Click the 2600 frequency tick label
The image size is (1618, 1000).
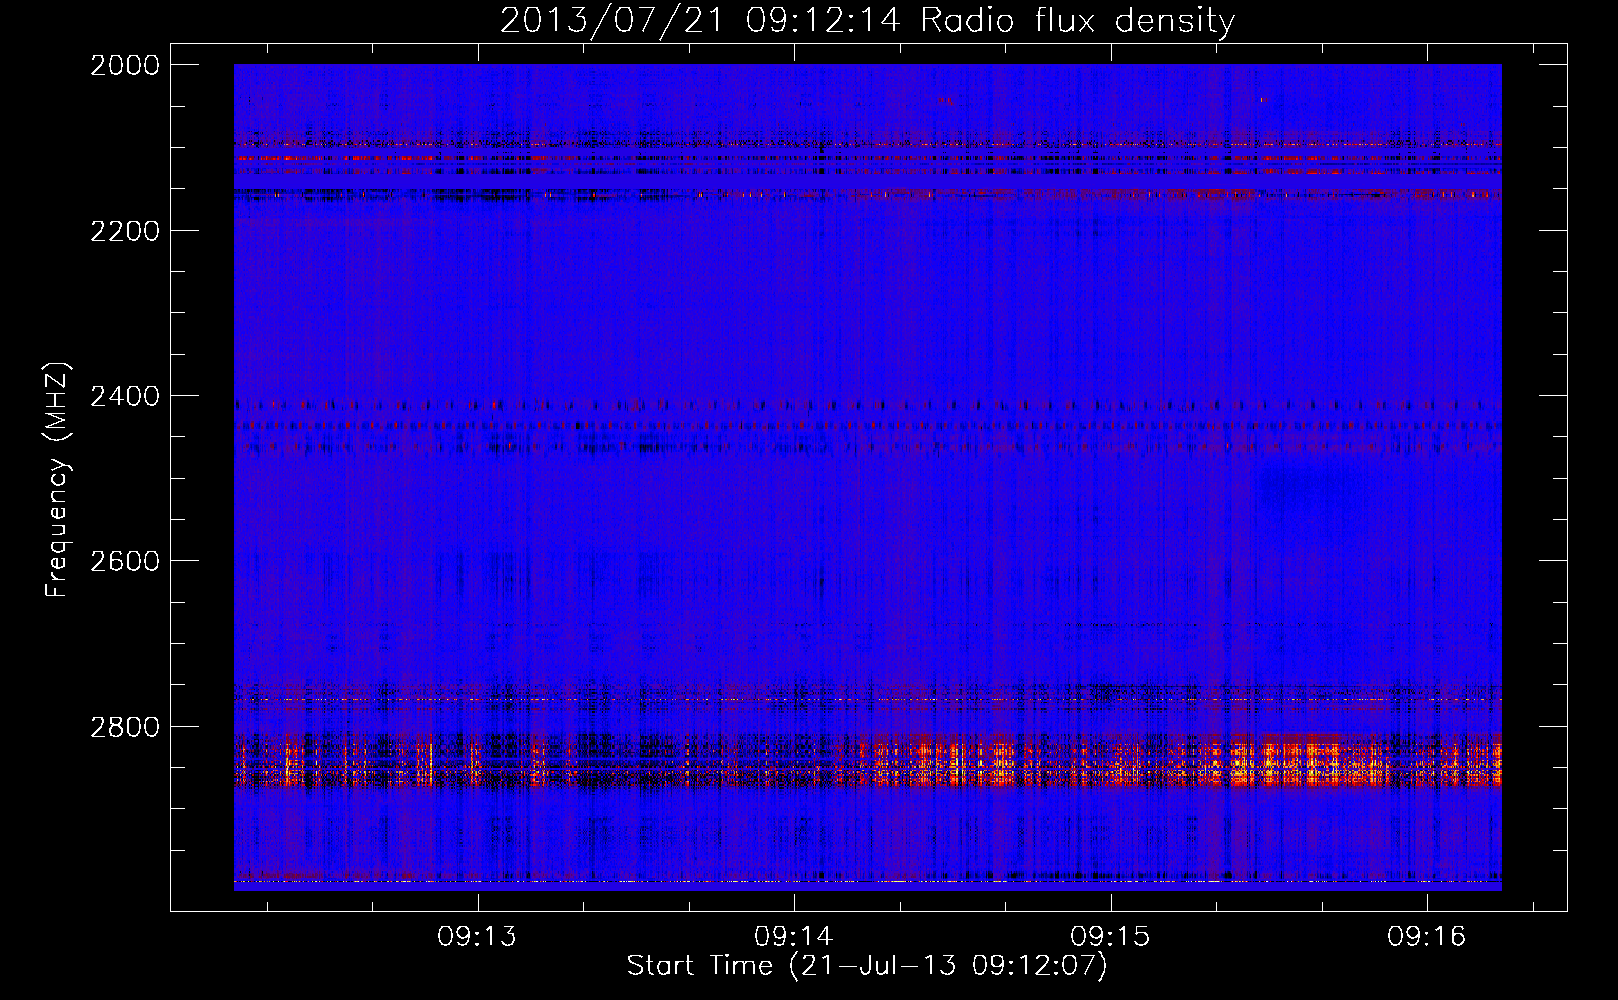click(125, 561)
